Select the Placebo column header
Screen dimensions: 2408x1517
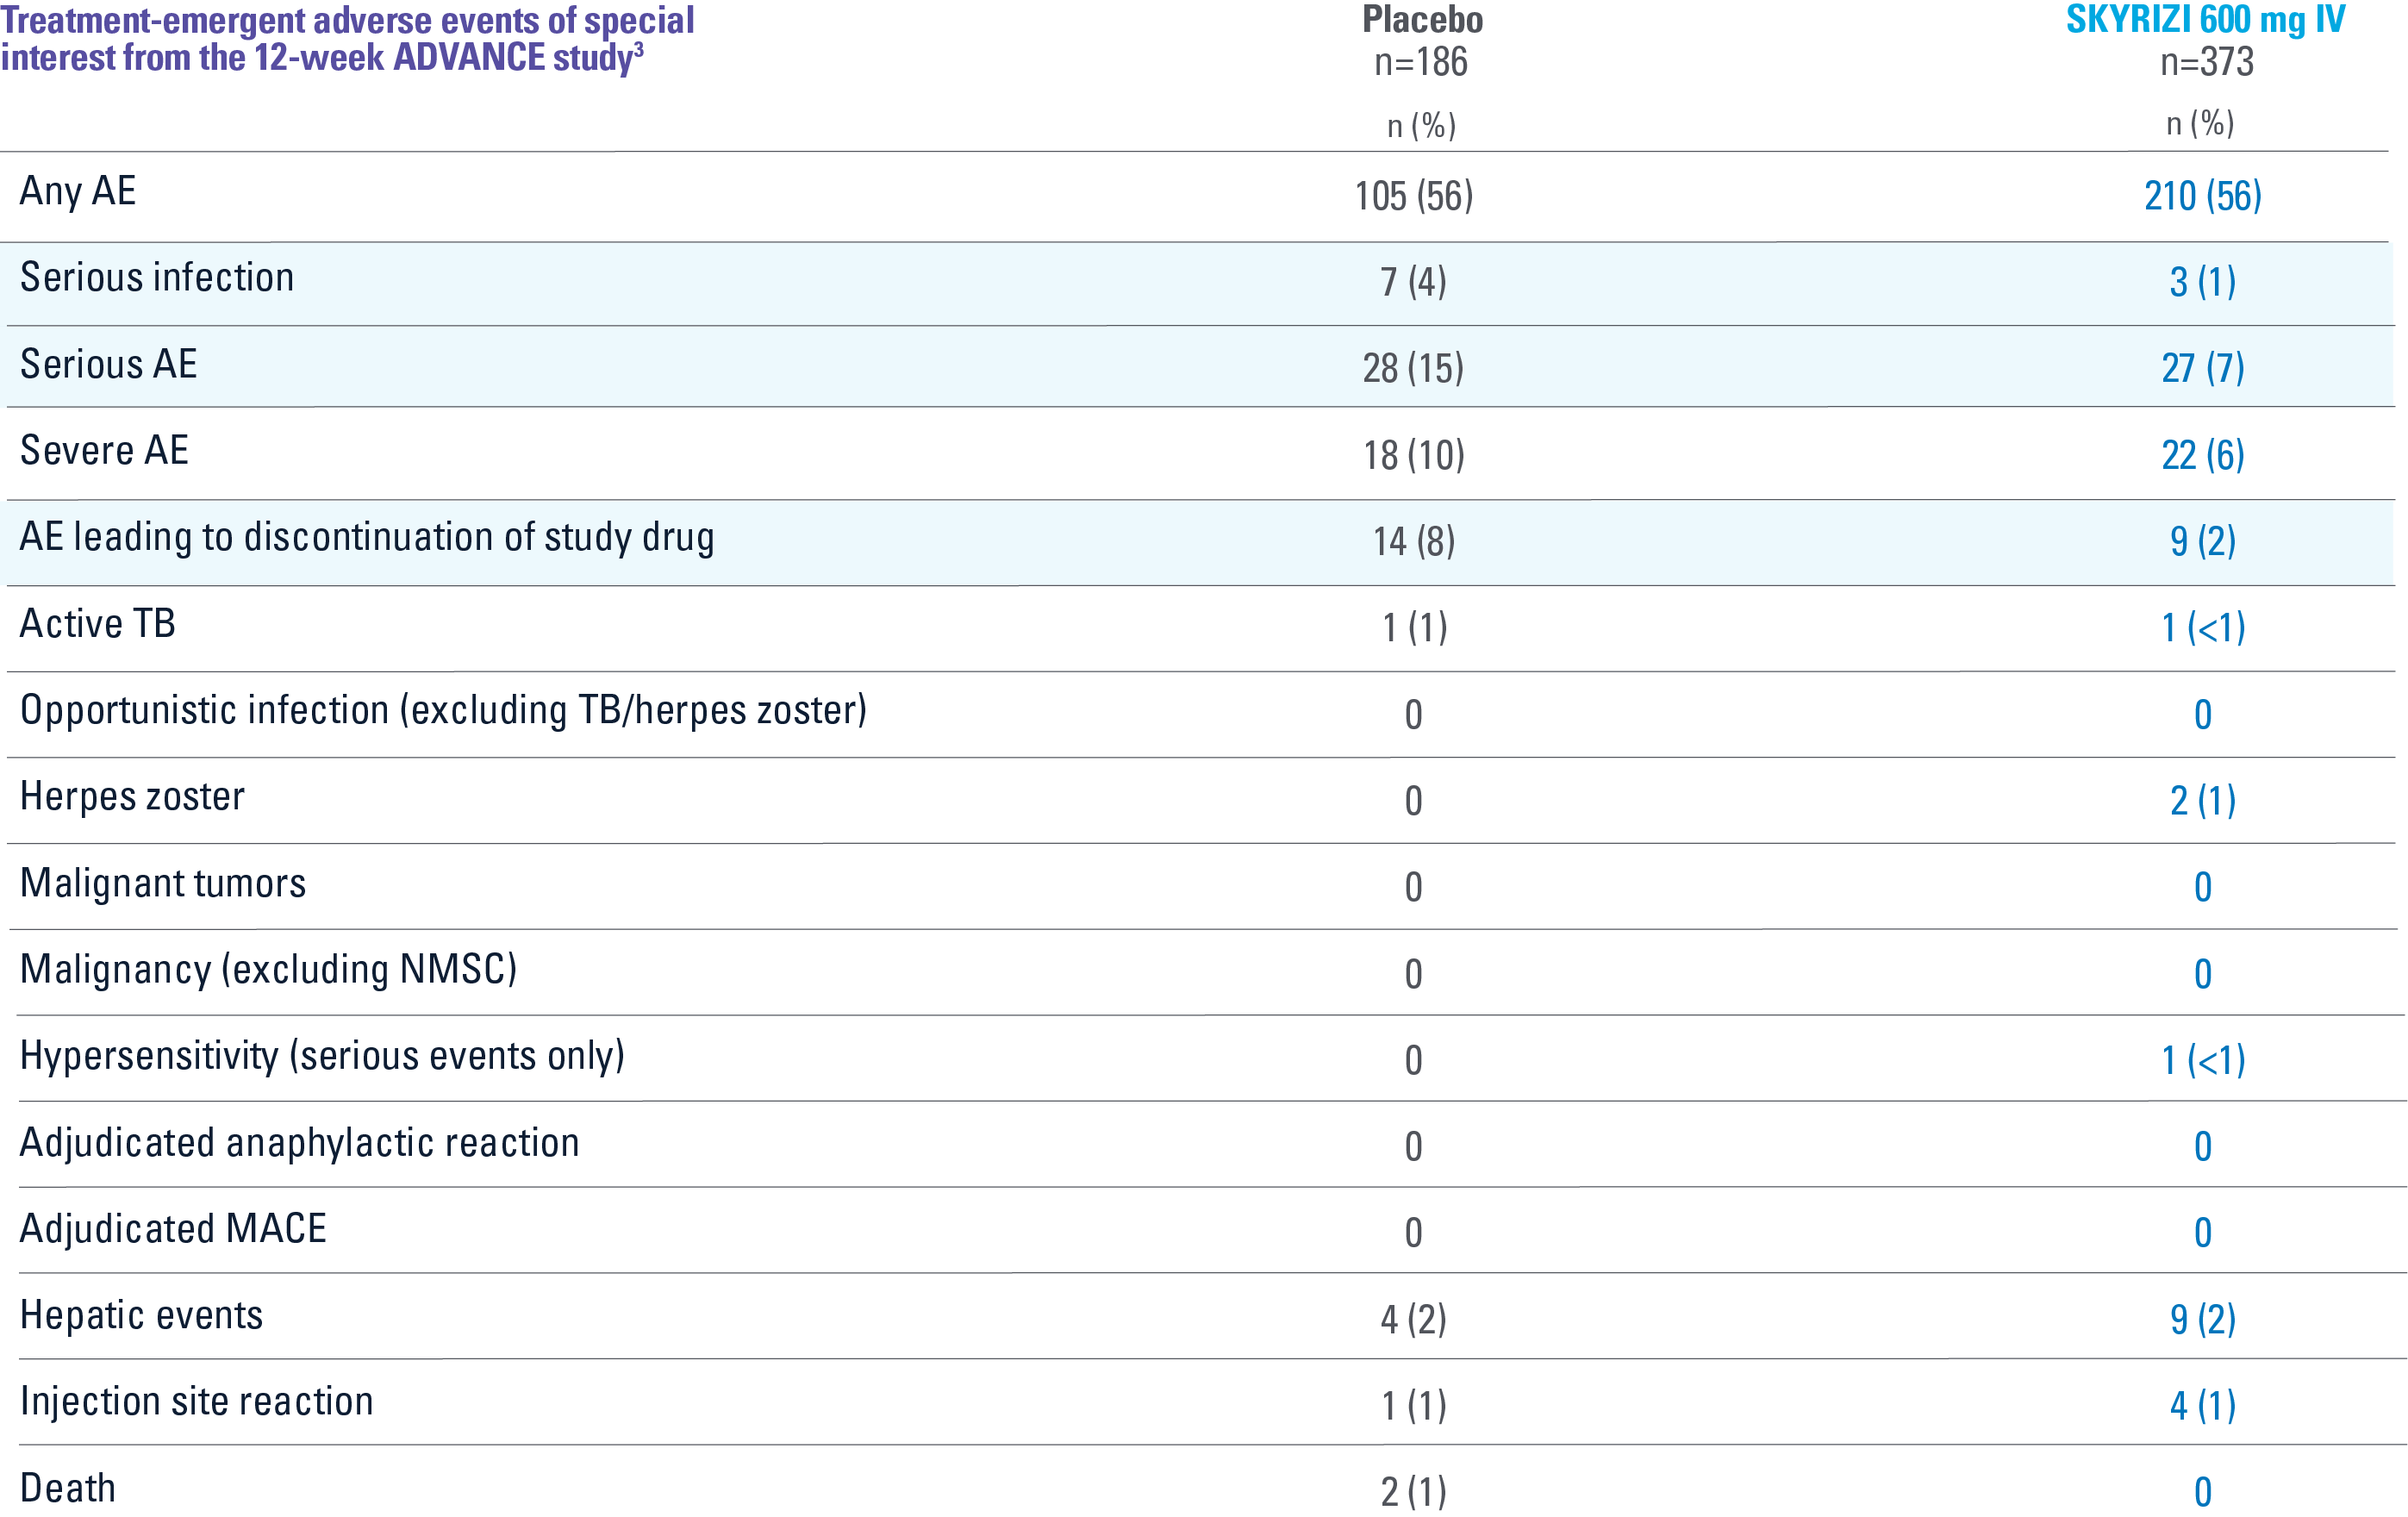click(x=1422, y=19)
